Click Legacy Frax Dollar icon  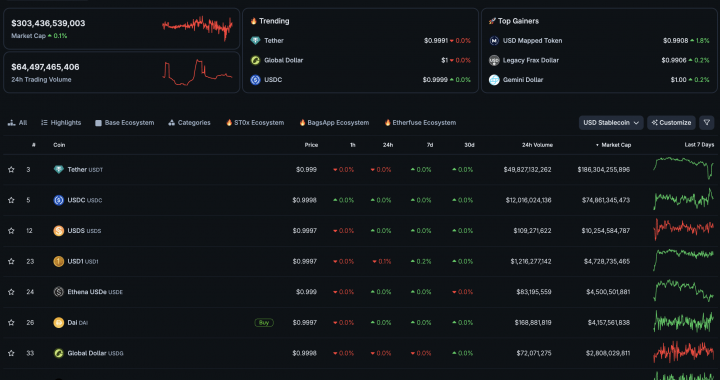[494, 60]
